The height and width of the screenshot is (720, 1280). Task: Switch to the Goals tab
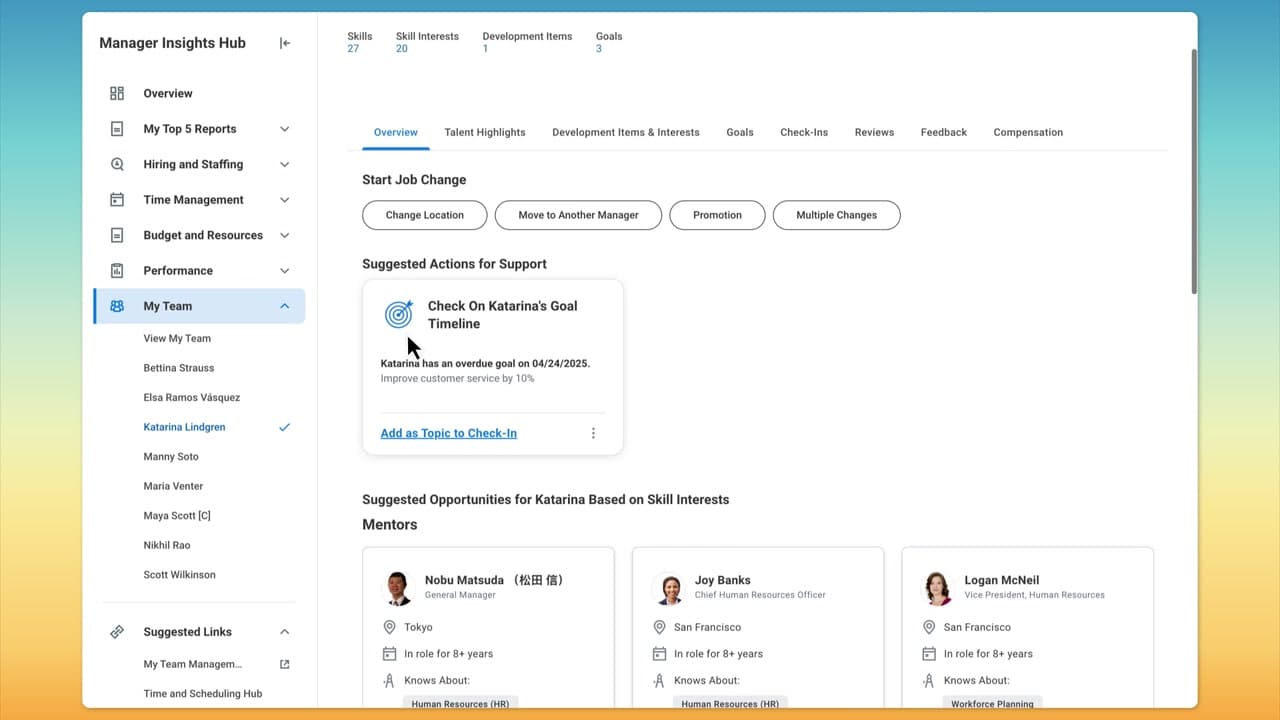[740, 132]
